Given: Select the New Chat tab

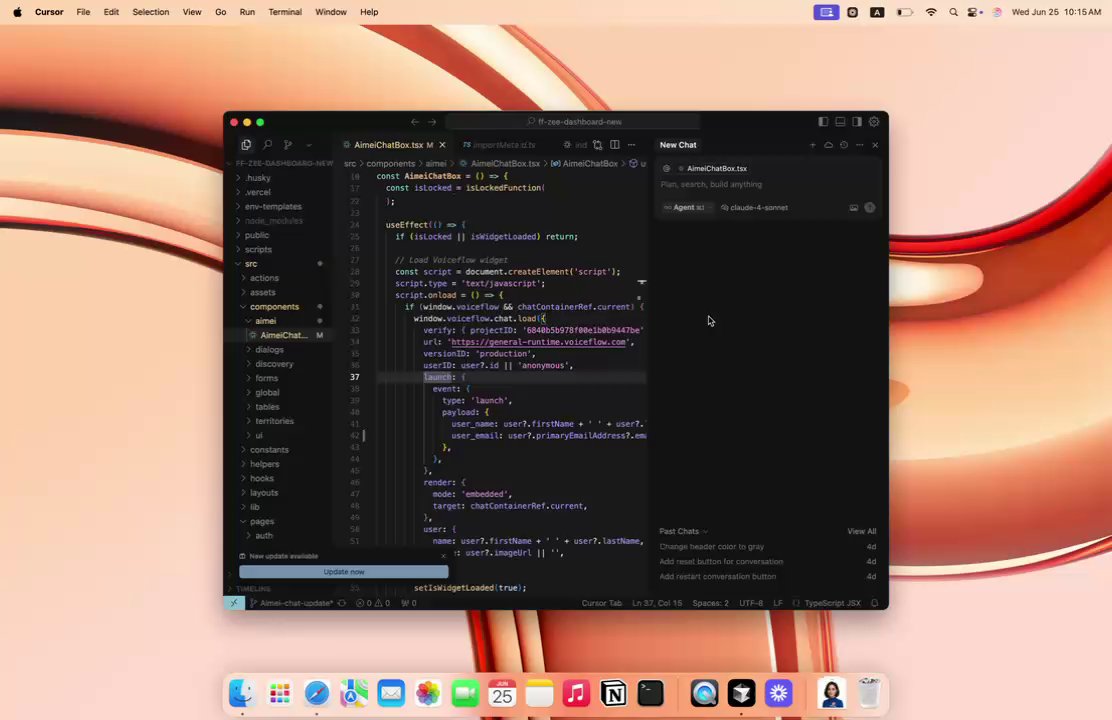Looking at the screenshot, I should tap(678, 145).
